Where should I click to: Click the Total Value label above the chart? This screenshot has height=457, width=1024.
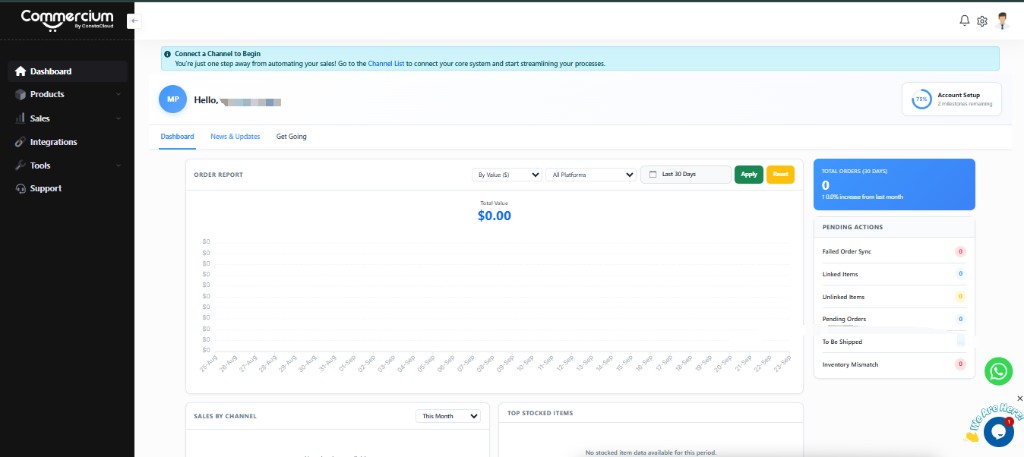[494, 203]
